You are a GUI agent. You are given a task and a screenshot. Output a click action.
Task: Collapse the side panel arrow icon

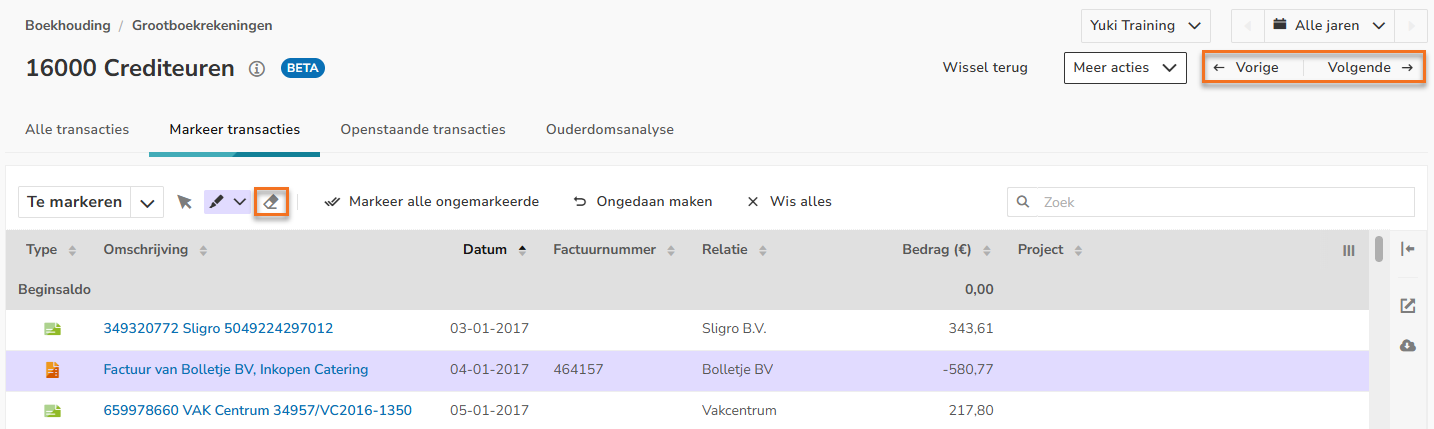[x=1408, y=249]
